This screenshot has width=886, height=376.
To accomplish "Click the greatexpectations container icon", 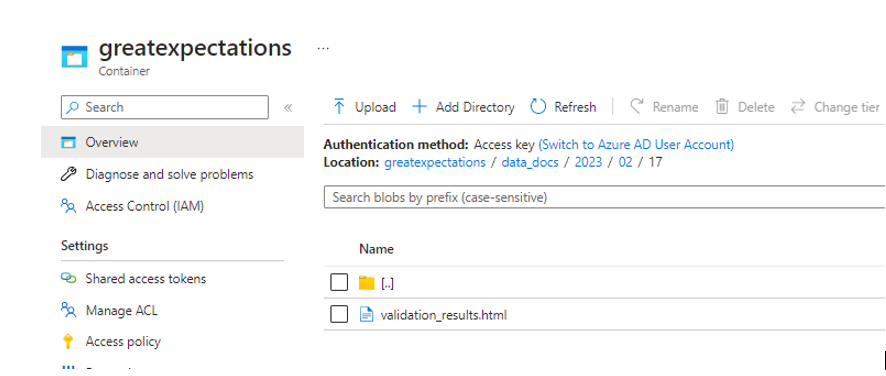I will coord(75,57).
